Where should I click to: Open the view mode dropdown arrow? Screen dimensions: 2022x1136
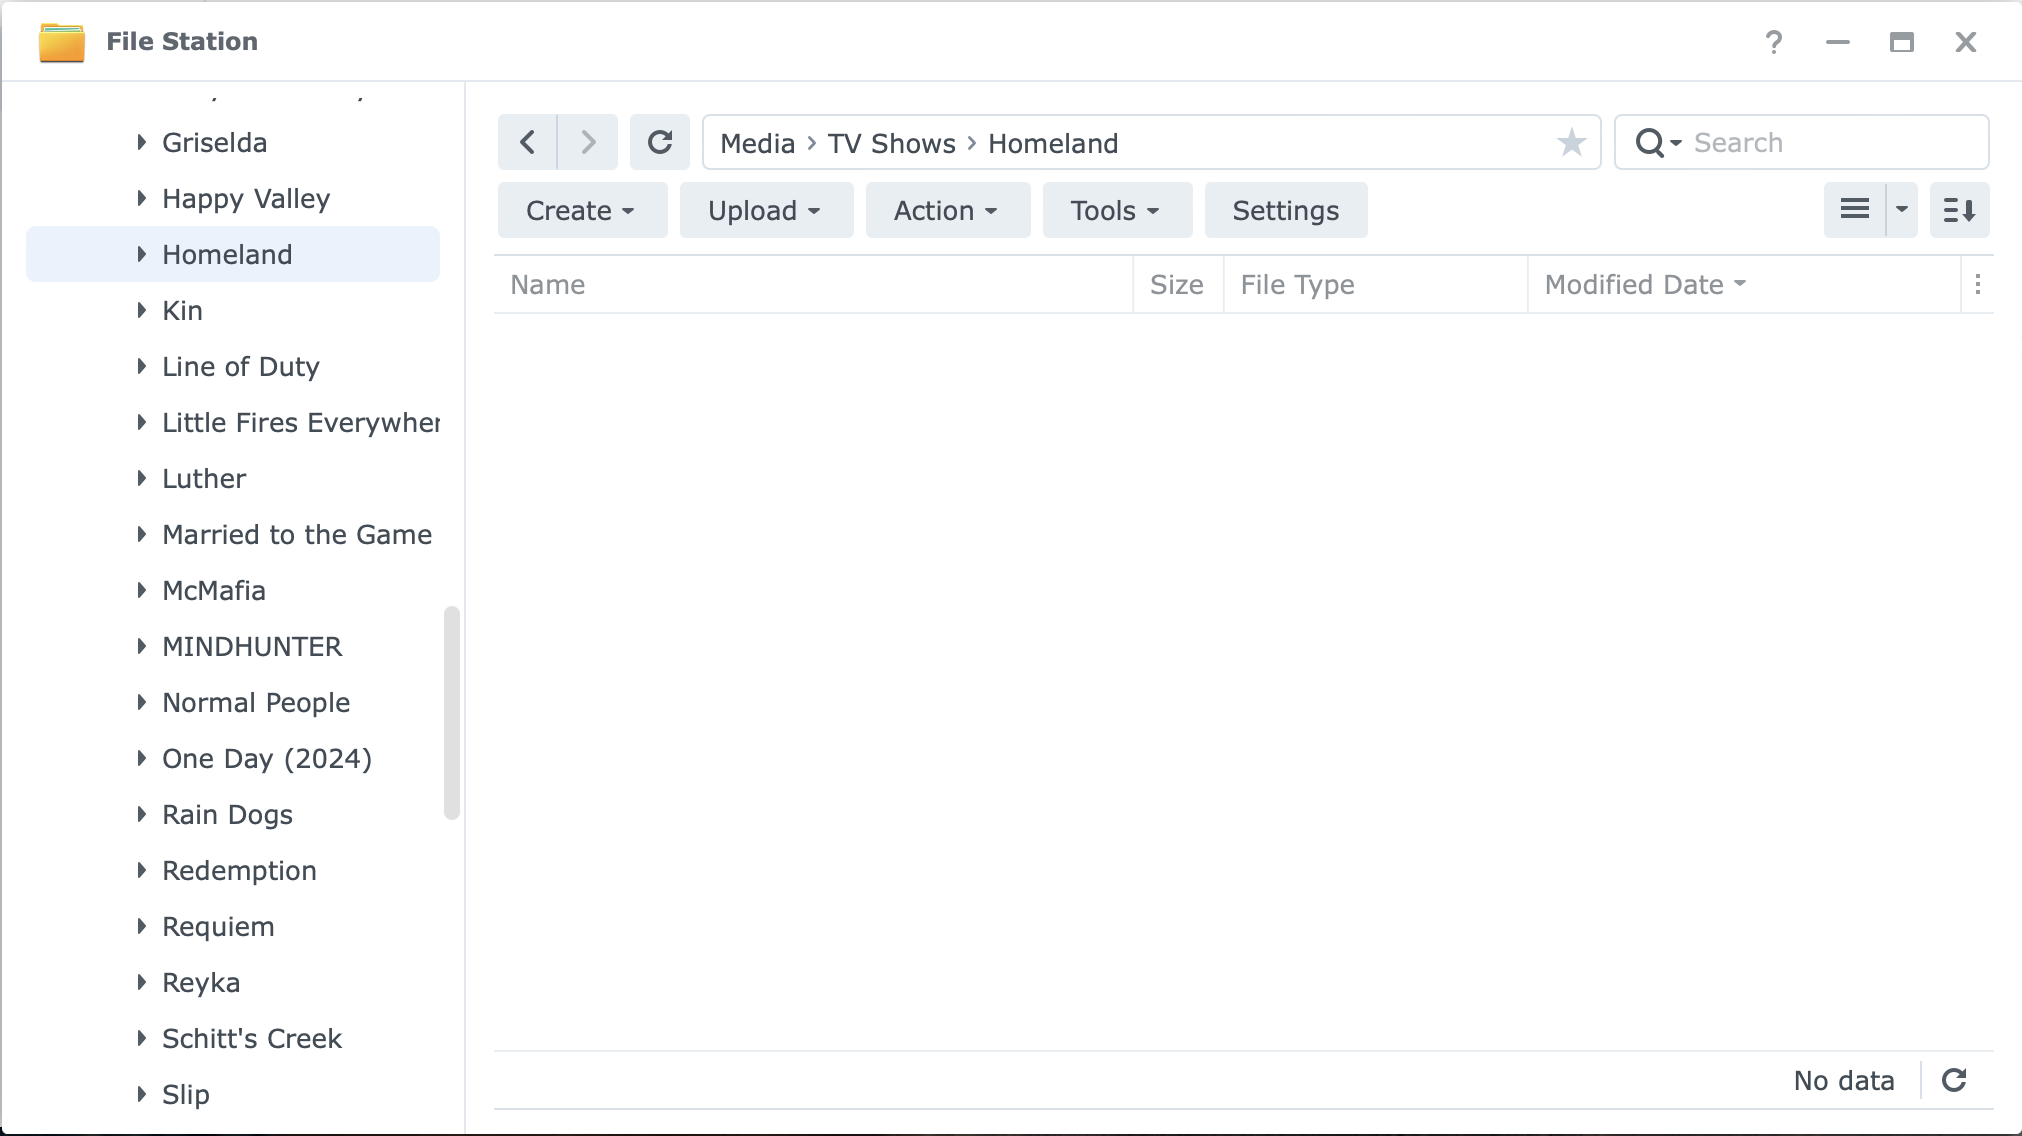pos(1902,210)
